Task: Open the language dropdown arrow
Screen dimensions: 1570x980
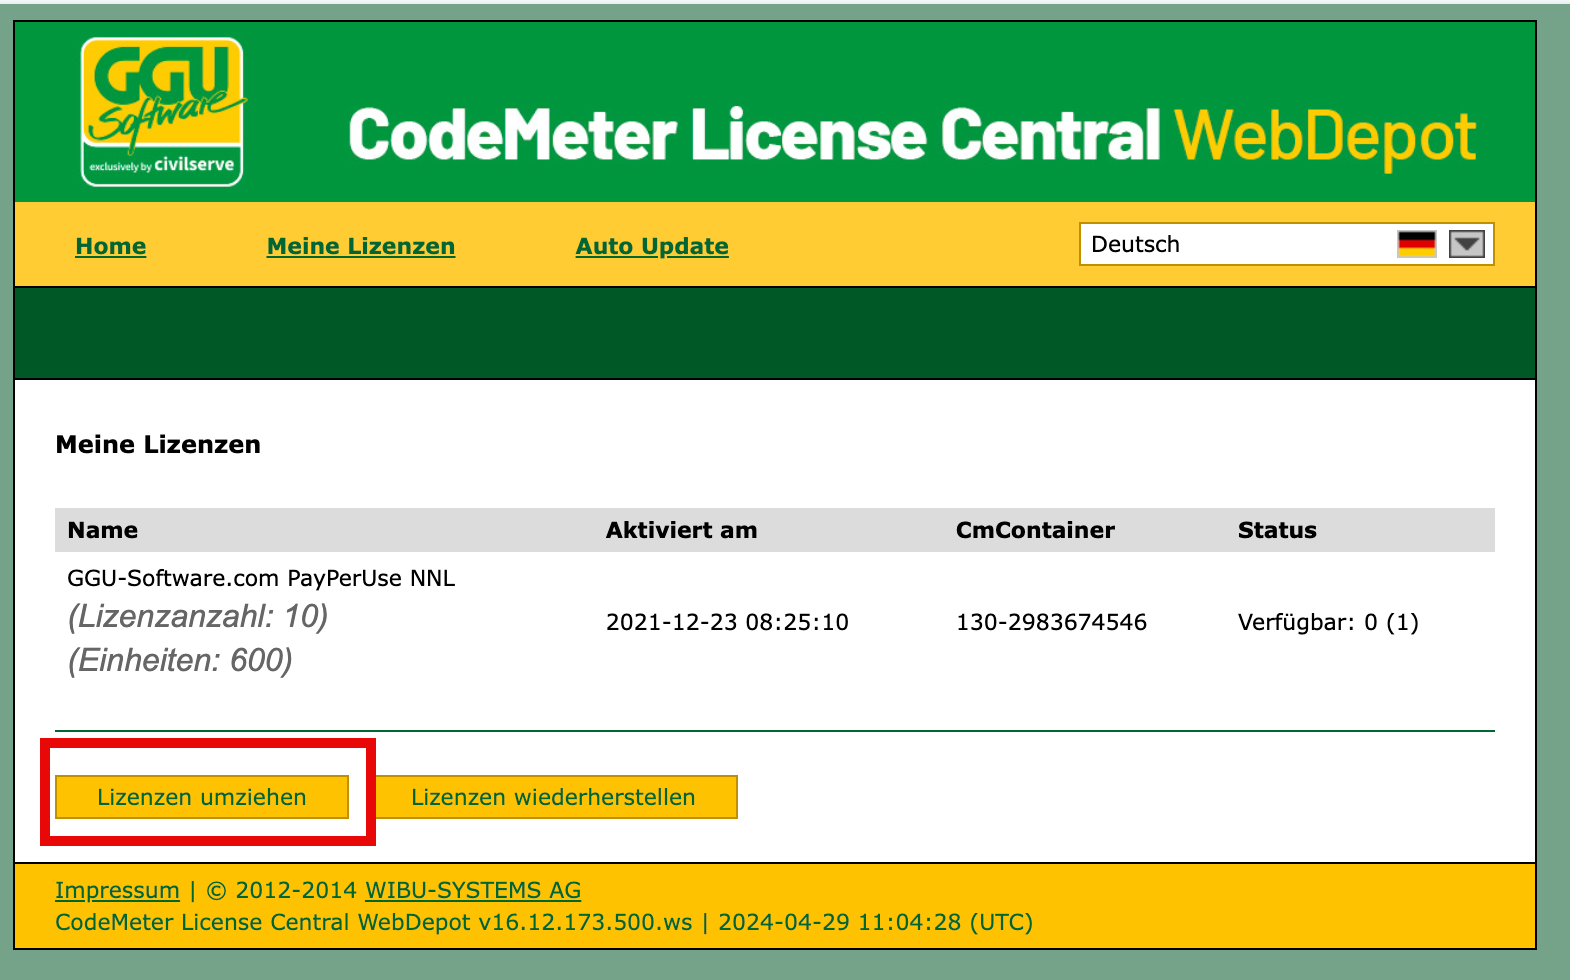Action: (x=1466, y=244)
